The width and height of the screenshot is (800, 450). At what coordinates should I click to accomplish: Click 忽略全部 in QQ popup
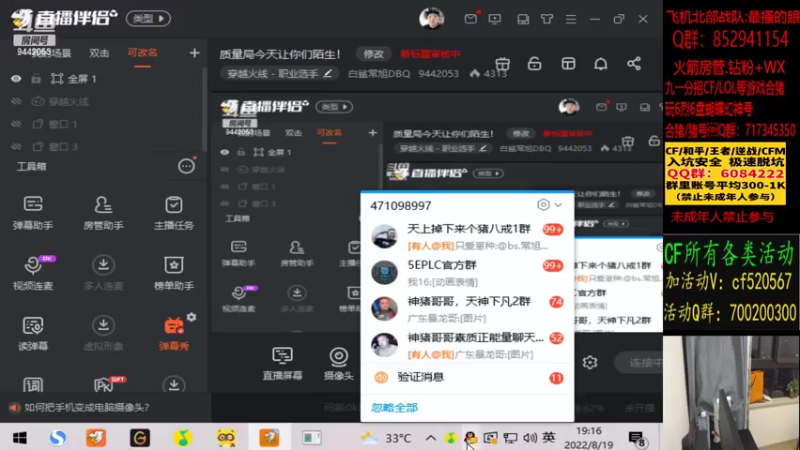[x=394, y=408]
